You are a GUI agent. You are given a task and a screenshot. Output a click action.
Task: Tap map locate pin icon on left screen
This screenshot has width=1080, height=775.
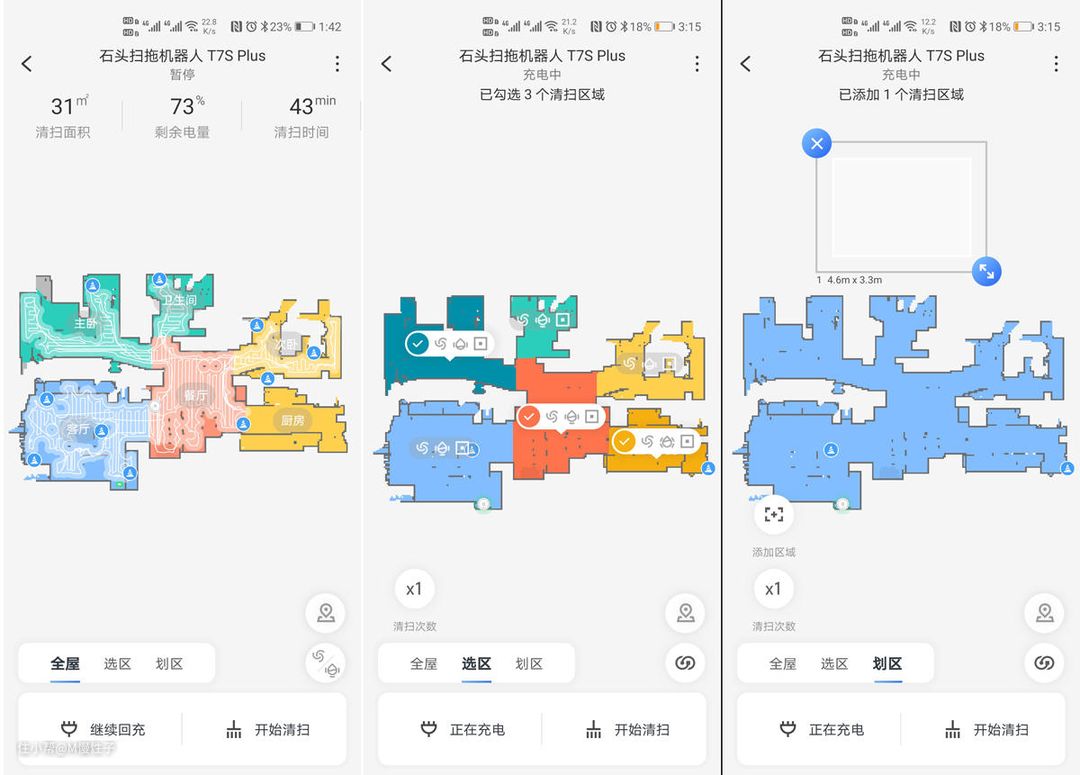point(326,612)
